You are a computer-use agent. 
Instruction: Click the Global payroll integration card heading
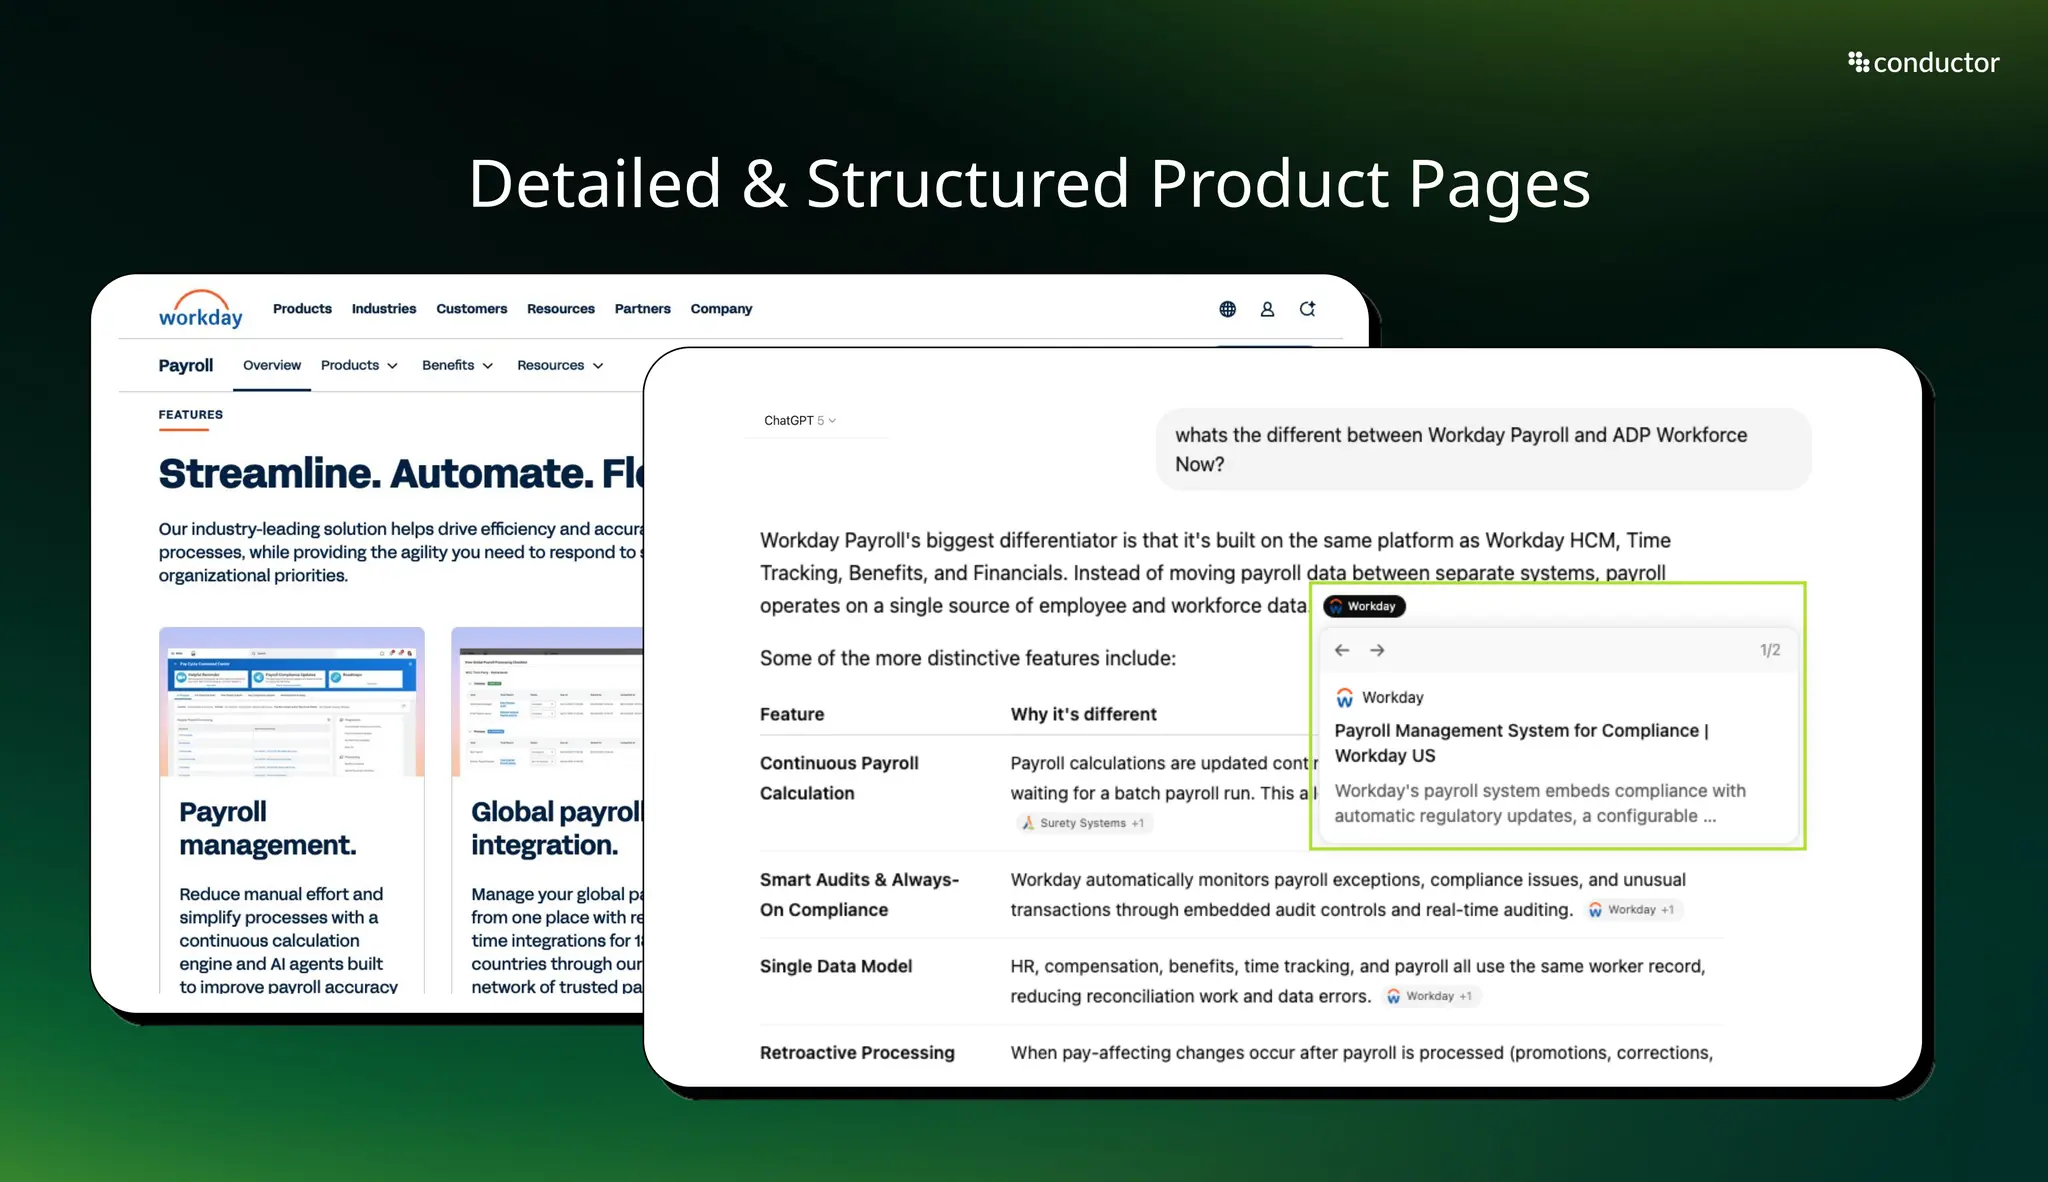pyautogui.click(x=556, y=828)
